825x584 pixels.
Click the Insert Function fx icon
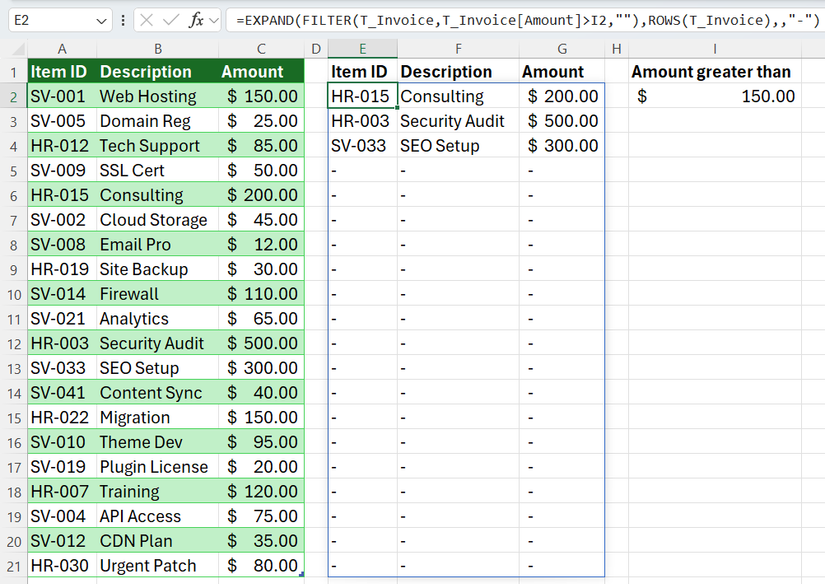click(x=195, y=19)
